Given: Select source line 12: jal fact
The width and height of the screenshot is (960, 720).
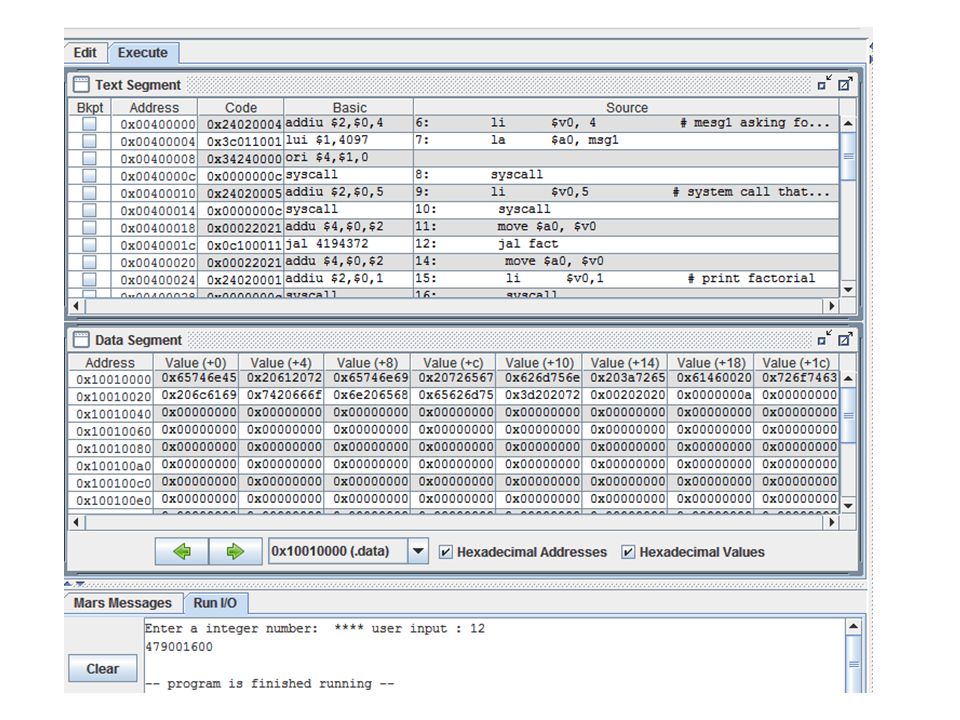Looking at the screenshot, I should 626,244.
